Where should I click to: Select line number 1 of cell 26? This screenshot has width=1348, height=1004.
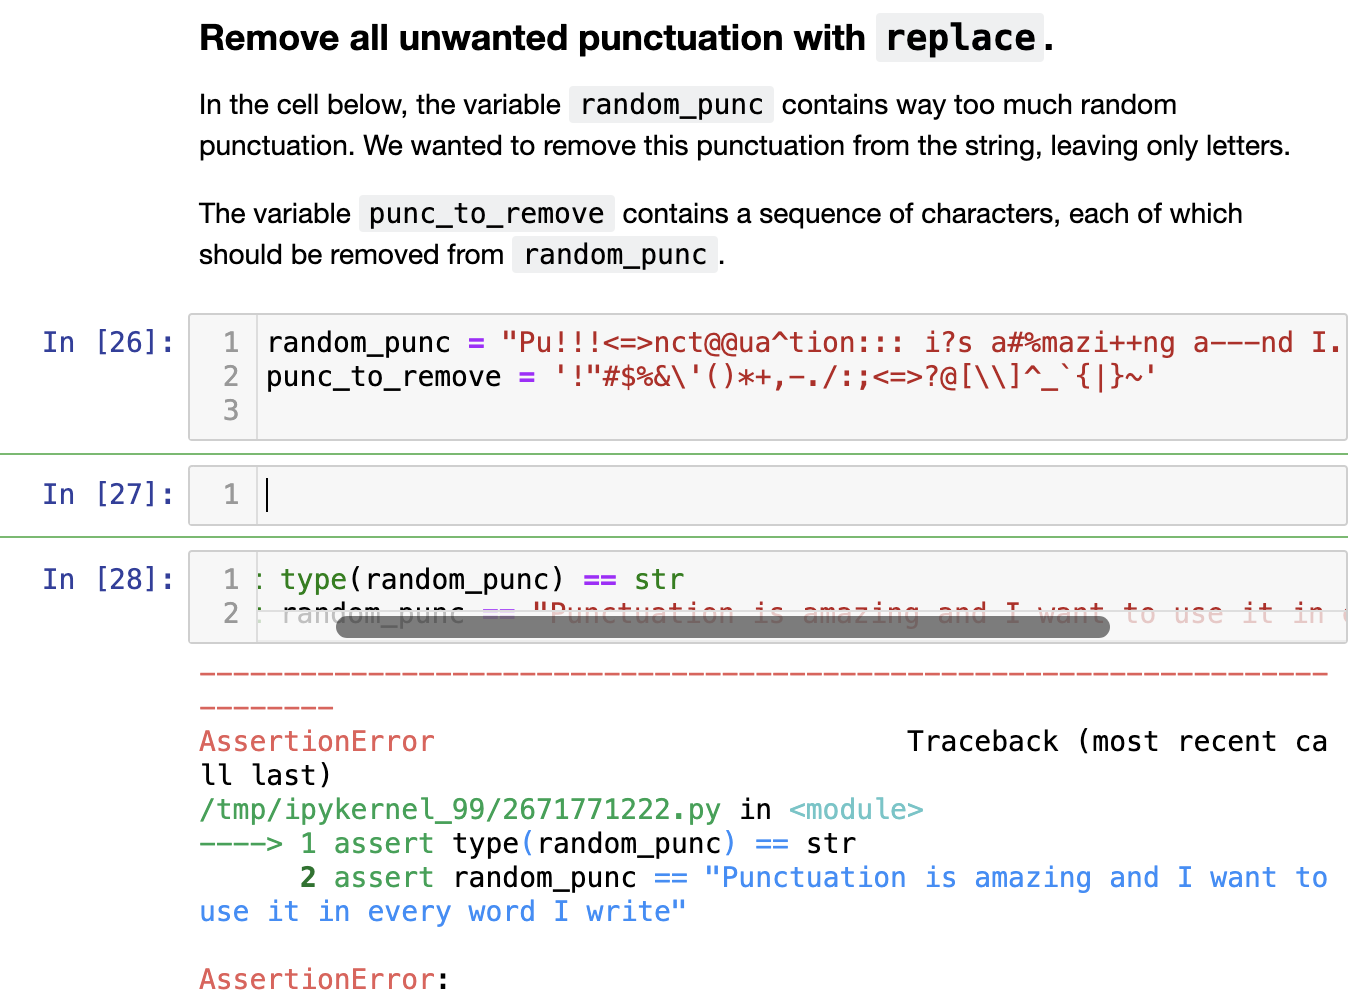click(231, 341)
